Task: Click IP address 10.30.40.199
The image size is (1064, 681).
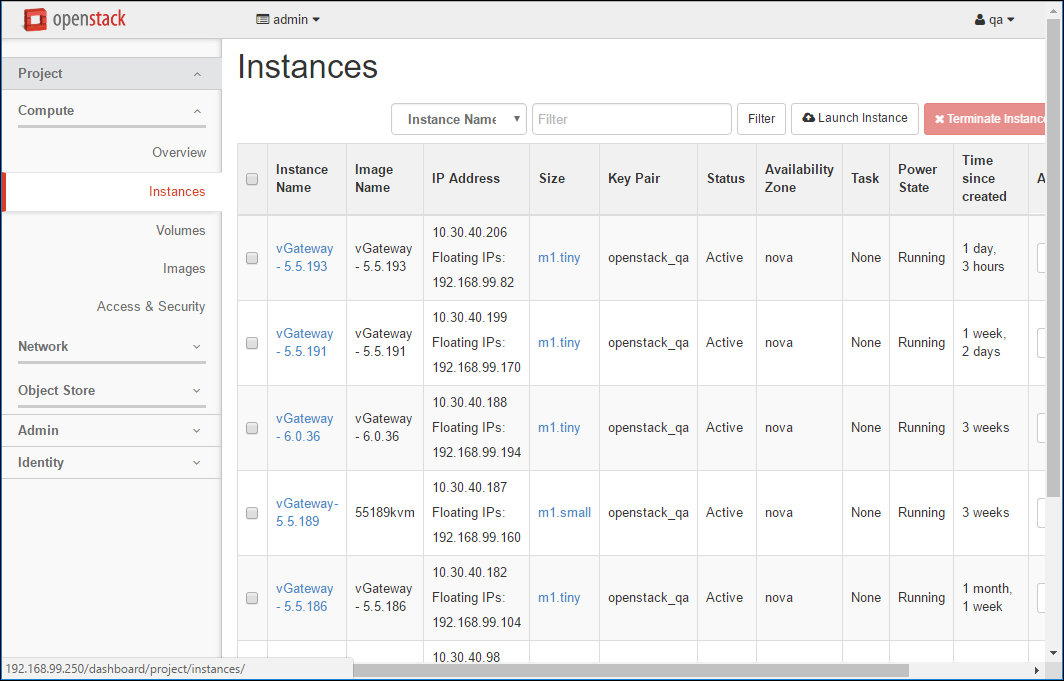Action: pyautogui.click(x=470, y=317)
